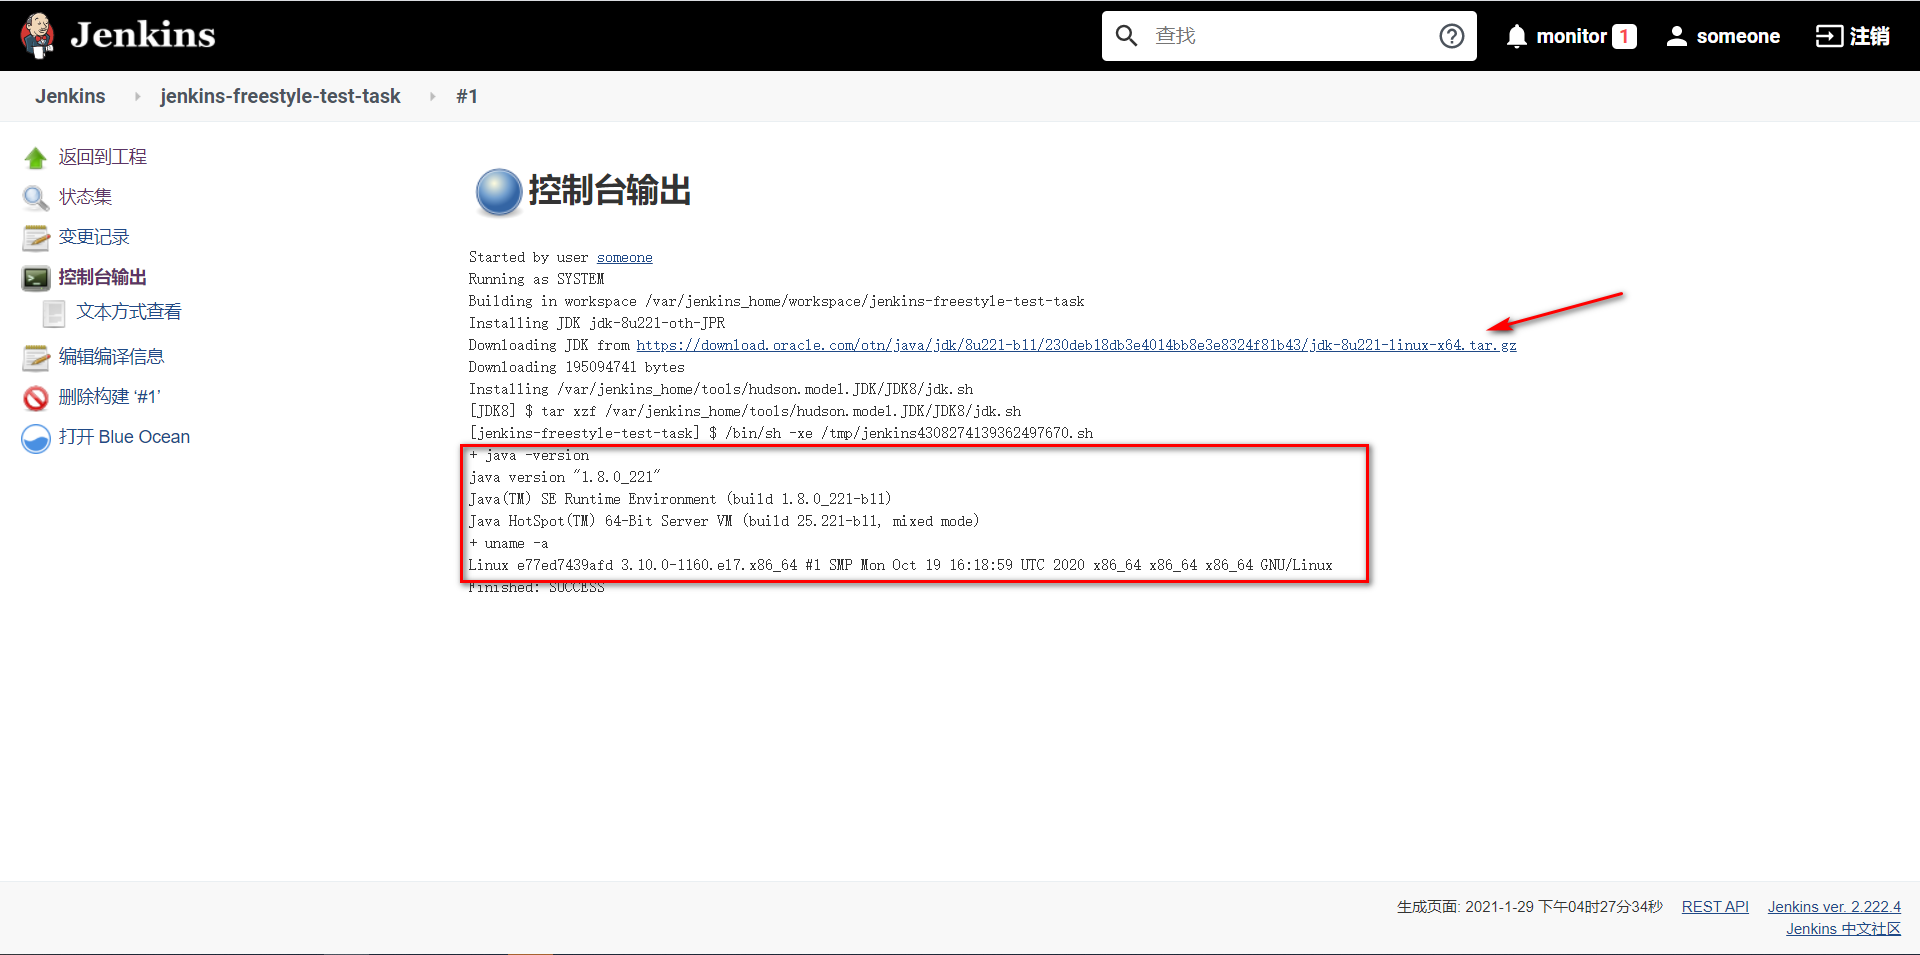Click the user avatar icon beside someone
The image size is (1920, 955).
click(x=1677, y=36)
